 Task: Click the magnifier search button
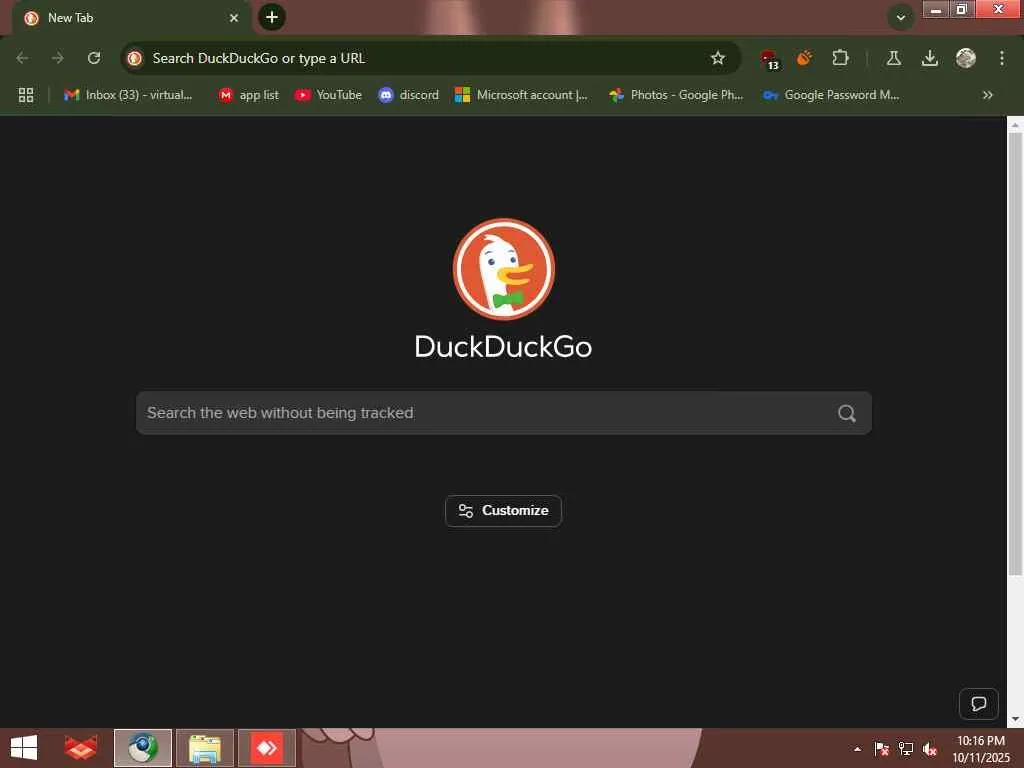(847, 413)
